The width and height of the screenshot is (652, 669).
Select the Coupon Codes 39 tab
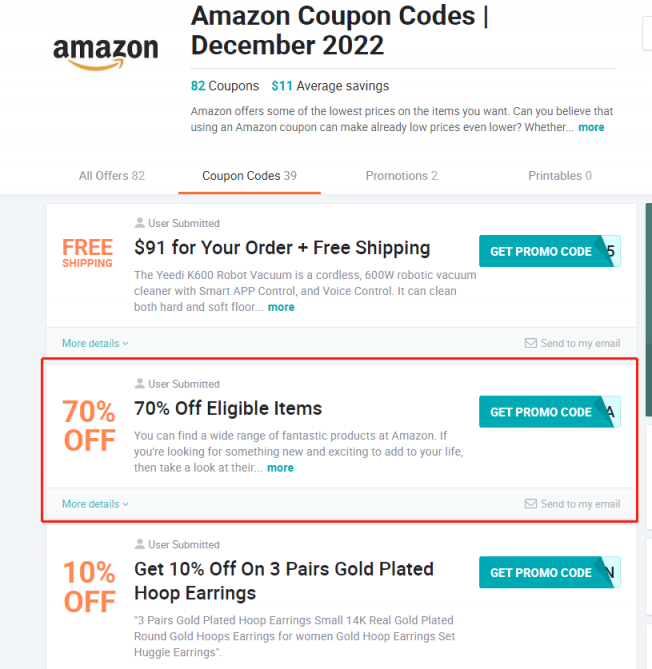click(249, 176)
